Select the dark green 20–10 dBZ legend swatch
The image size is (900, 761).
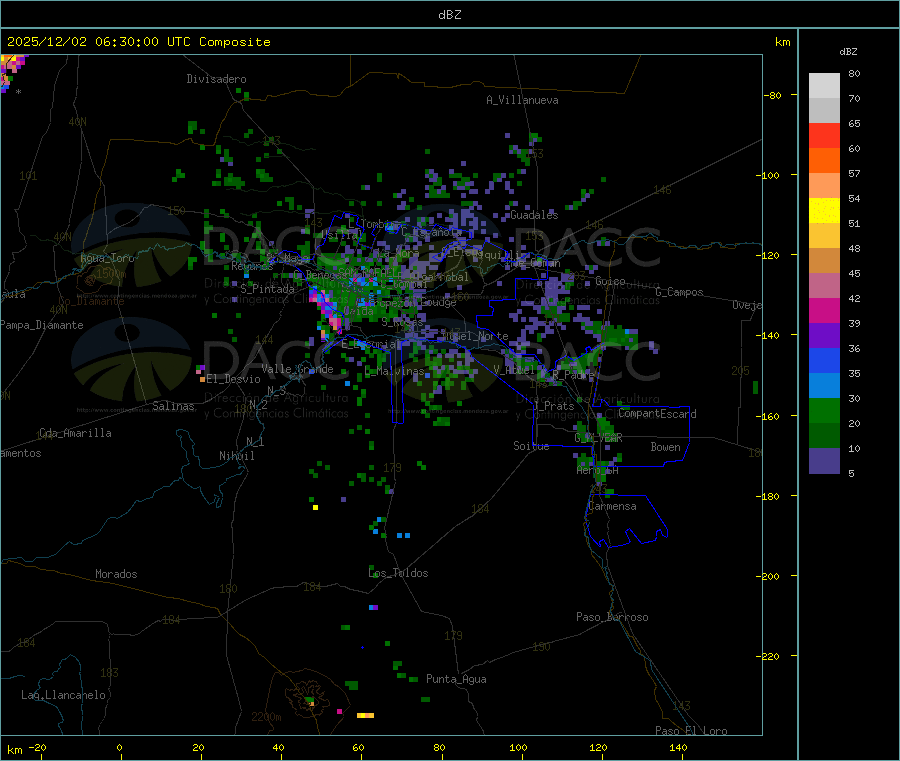[x=824, y=436]
